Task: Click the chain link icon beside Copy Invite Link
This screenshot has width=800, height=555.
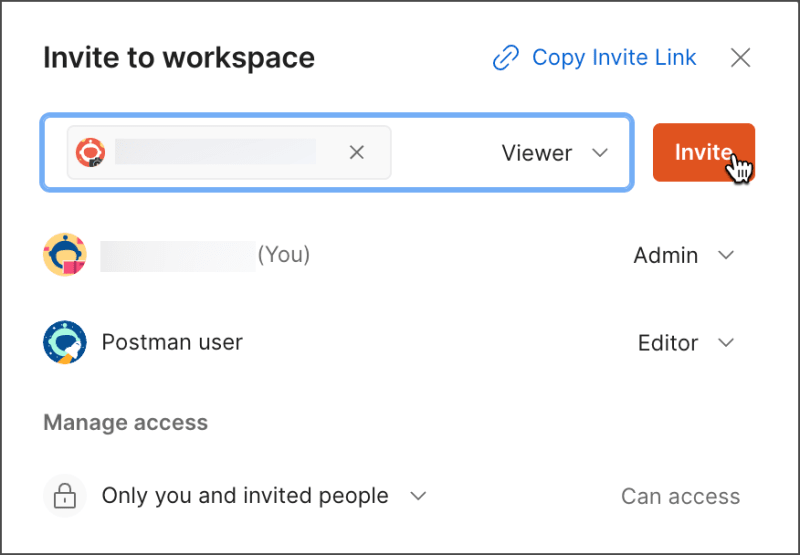Action: pos(506,58)
